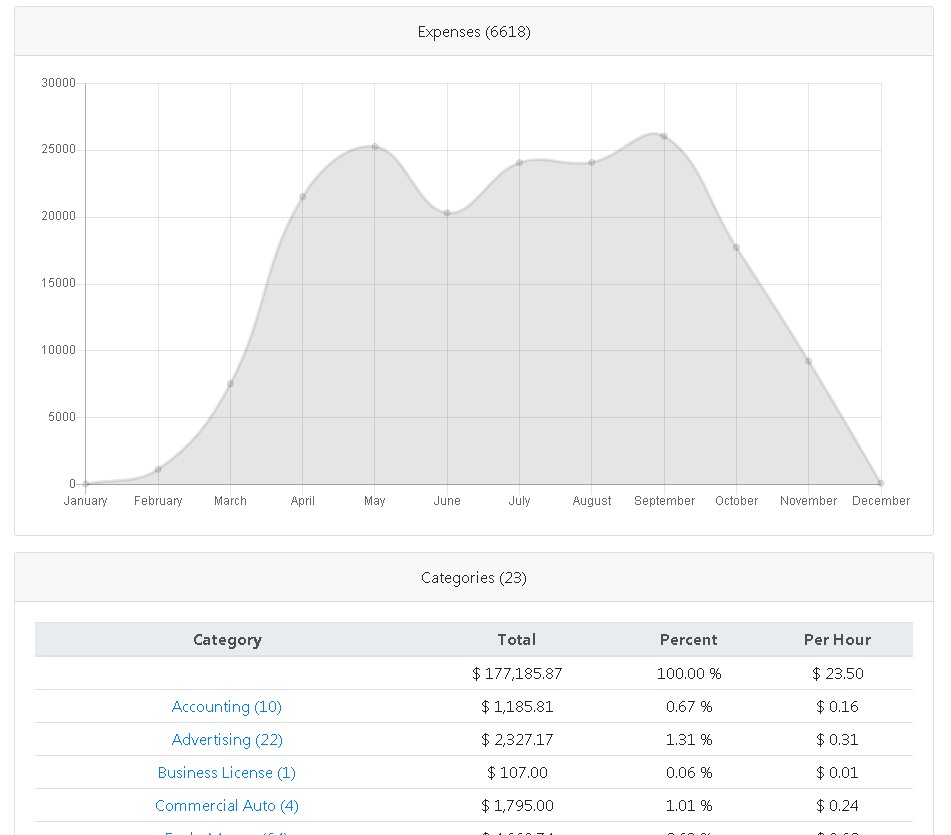Click the Expenses (6618) panel heading
This screenshot has width=951, height=835.
tap(474, 32)
